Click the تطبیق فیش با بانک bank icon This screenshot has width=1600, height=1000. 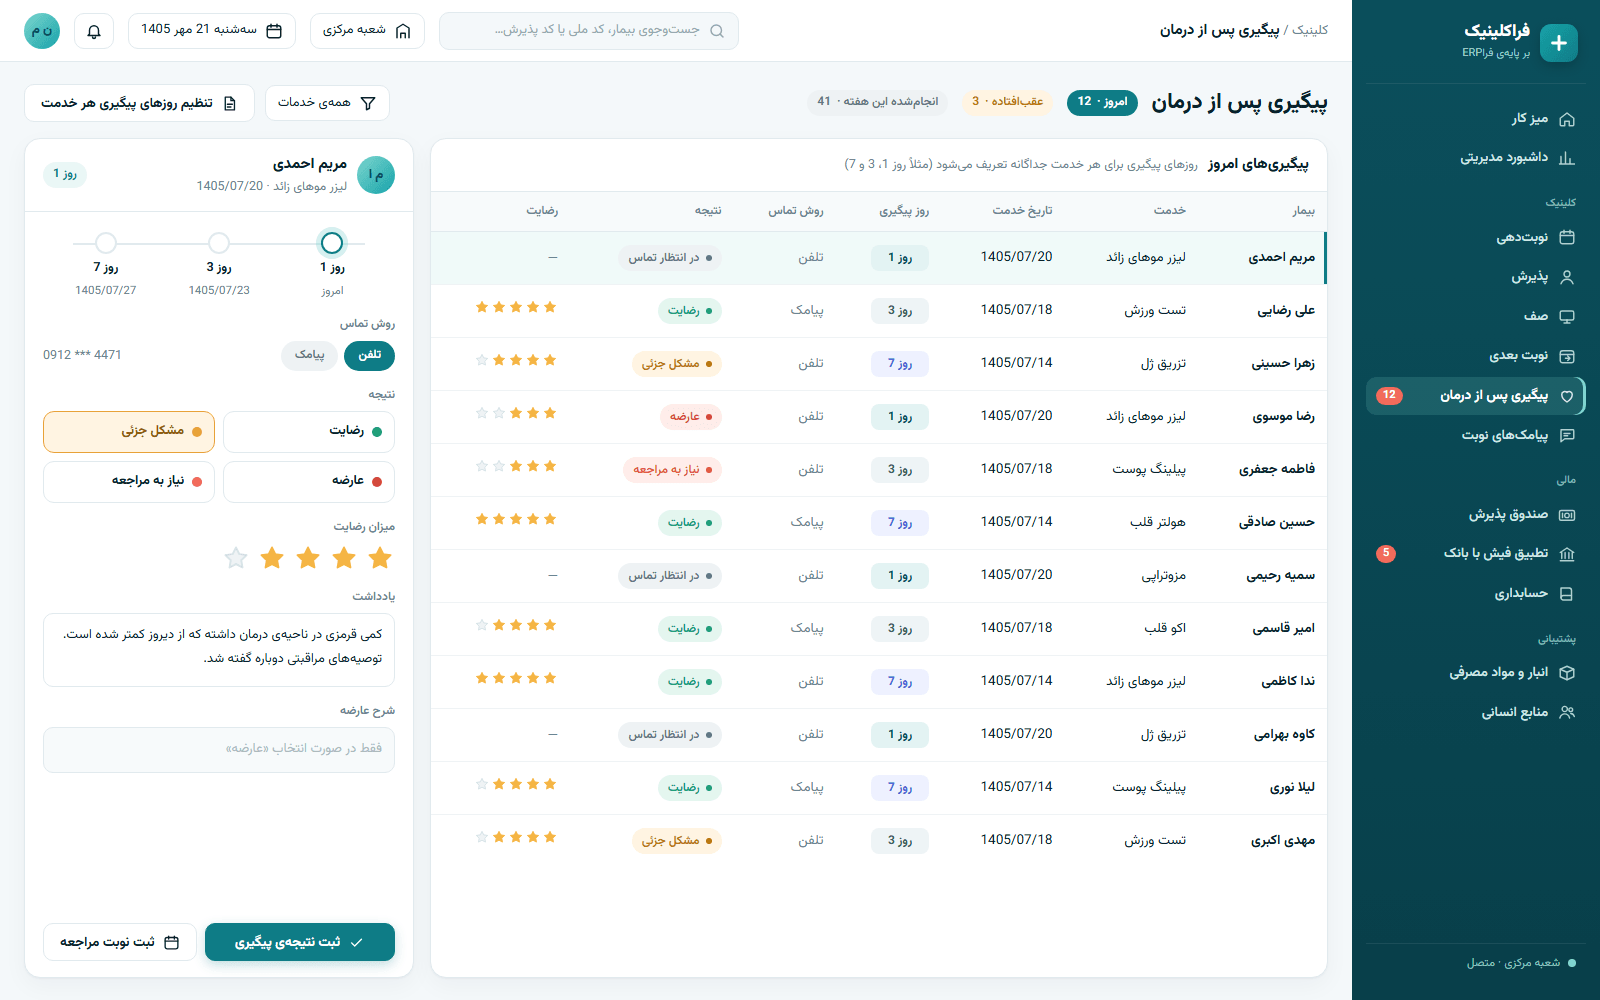[1567, 554]
